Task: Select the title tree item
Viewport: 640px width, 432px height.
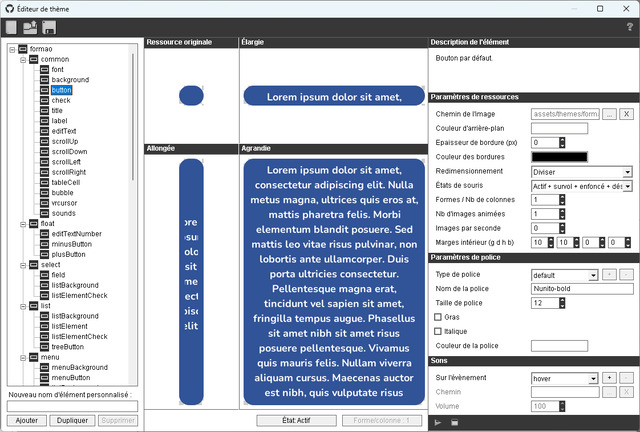Action: pyautogui.click(x=57, y=111)
